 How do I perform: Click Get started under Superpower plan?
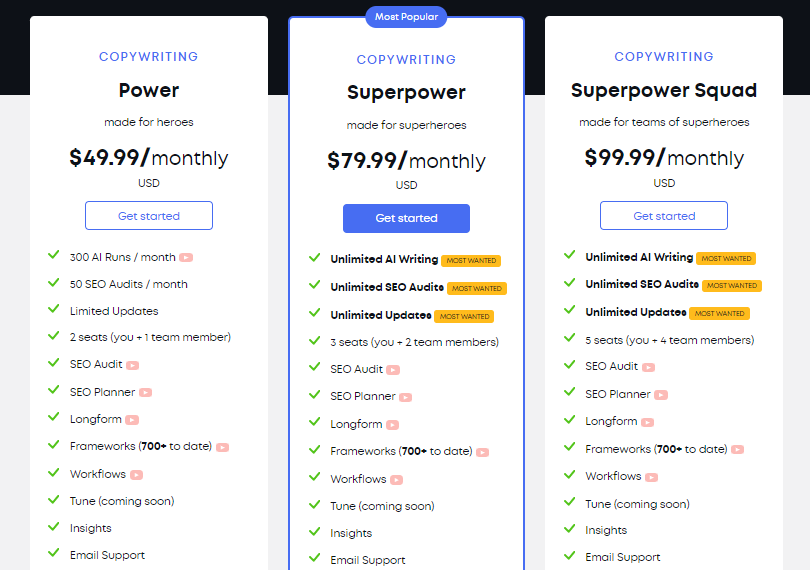tap(407, 218)
